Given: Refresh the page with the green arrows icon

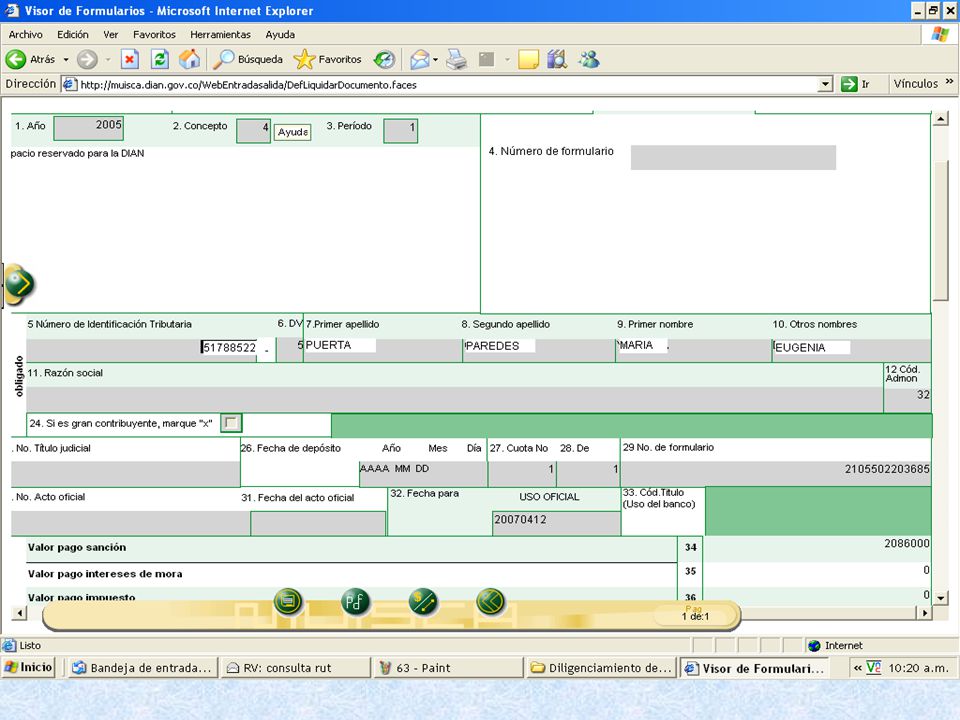Looking at the screenshot, I should (x=160, y=59).
